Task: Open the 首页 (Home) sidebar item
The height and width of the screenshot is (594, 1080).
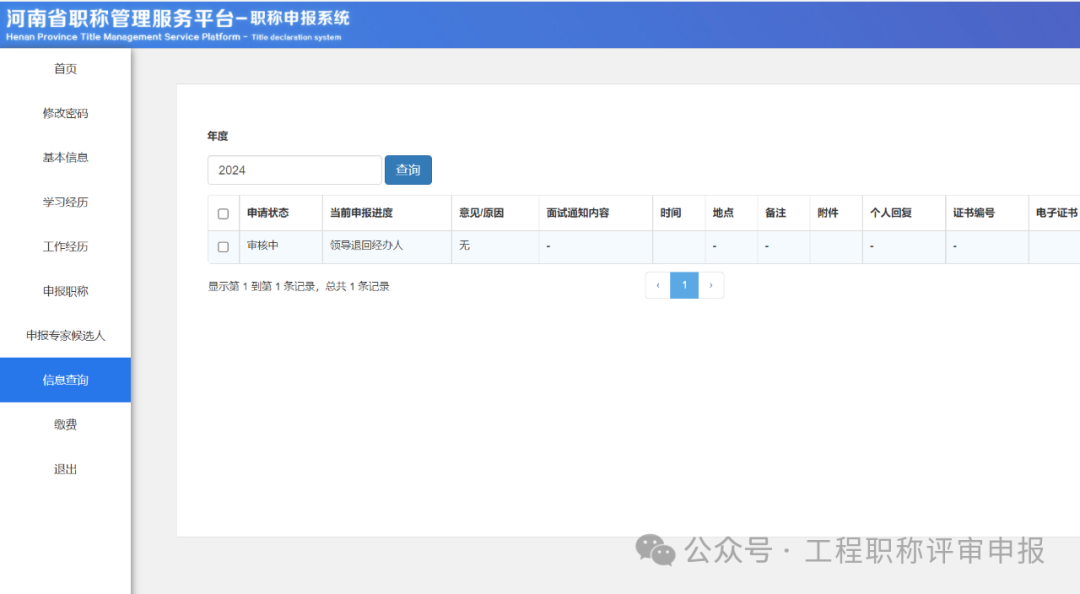Action: click(66, 68)
